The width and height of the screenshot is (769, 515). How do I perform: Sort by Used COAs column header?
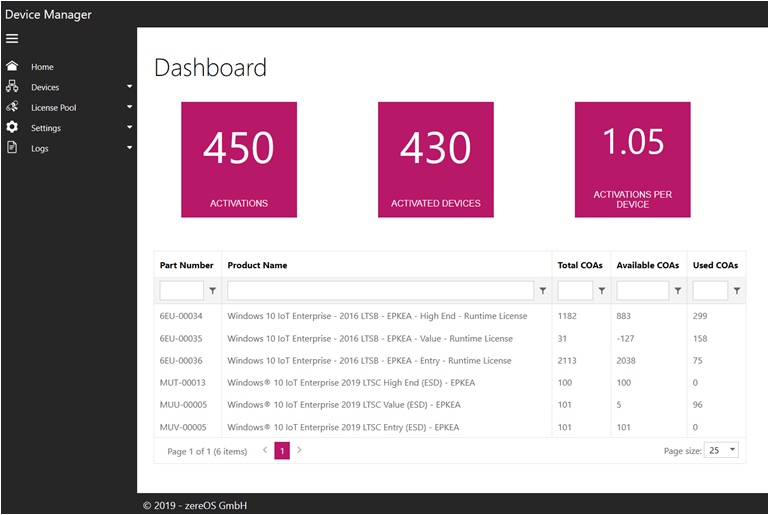(716, 265)
